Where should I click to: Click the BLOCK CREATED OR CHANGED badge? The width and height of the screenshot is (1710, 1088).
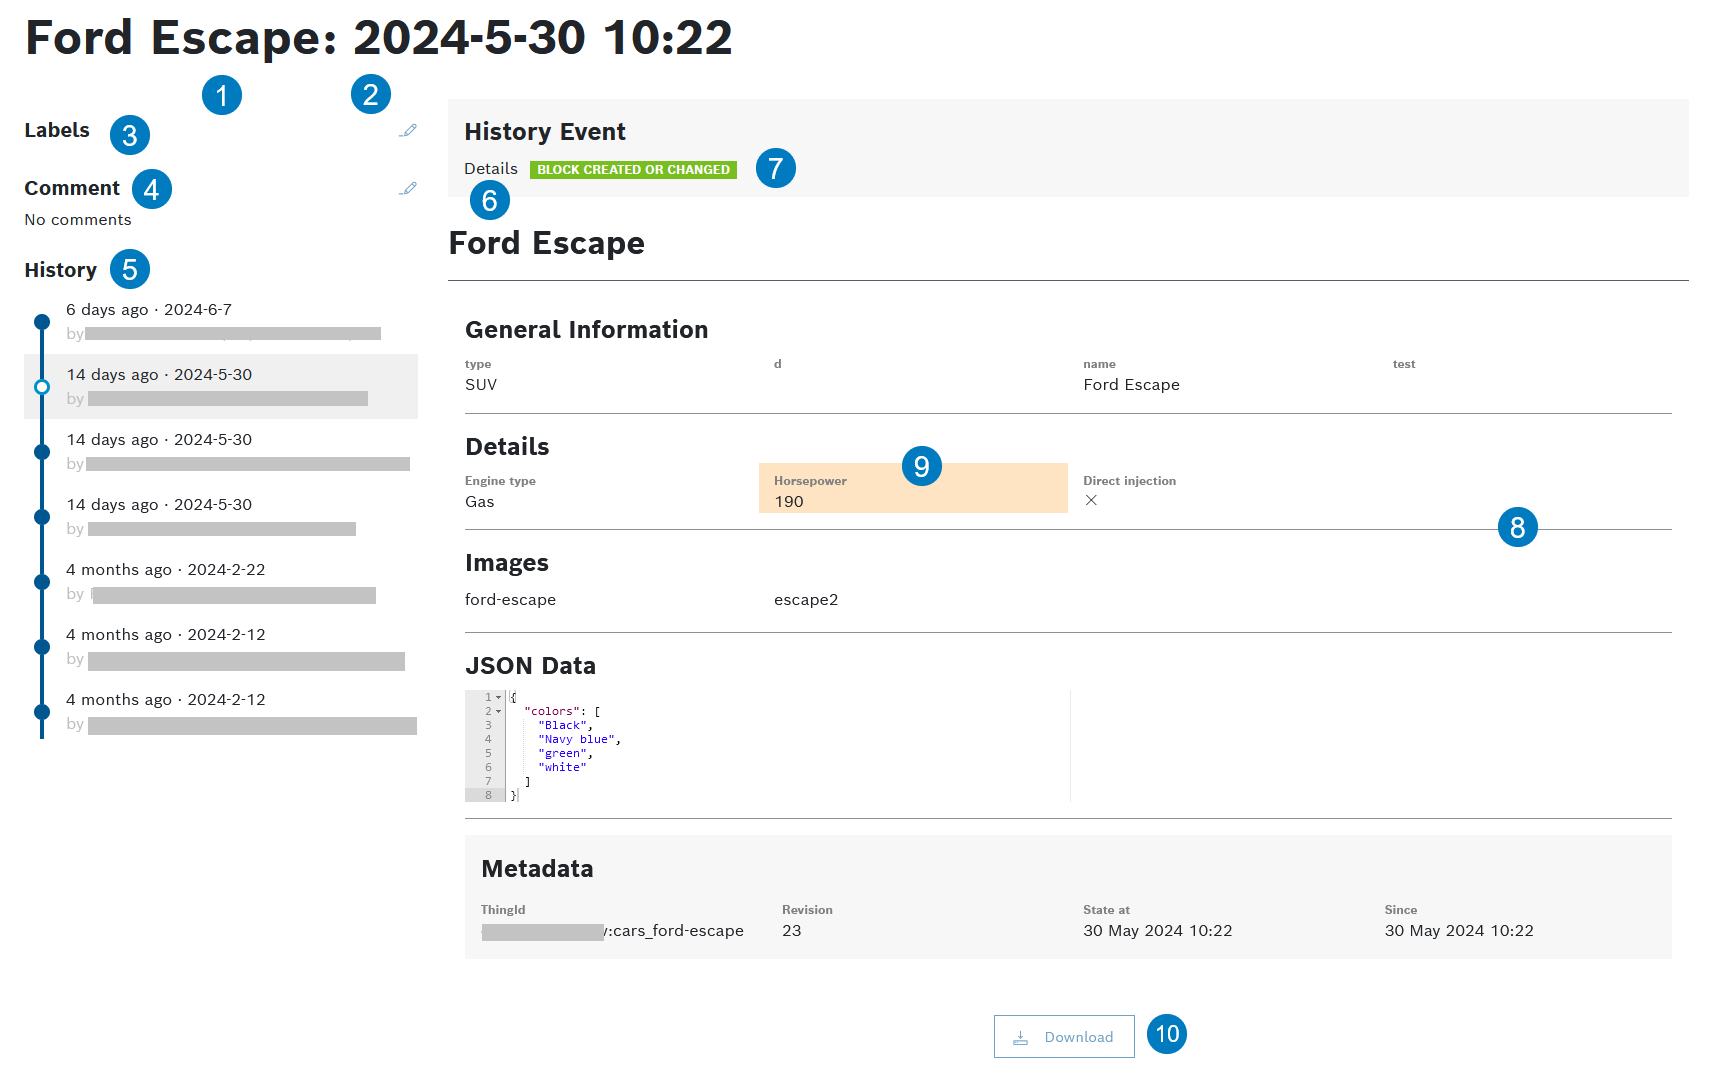click(633, 170)
